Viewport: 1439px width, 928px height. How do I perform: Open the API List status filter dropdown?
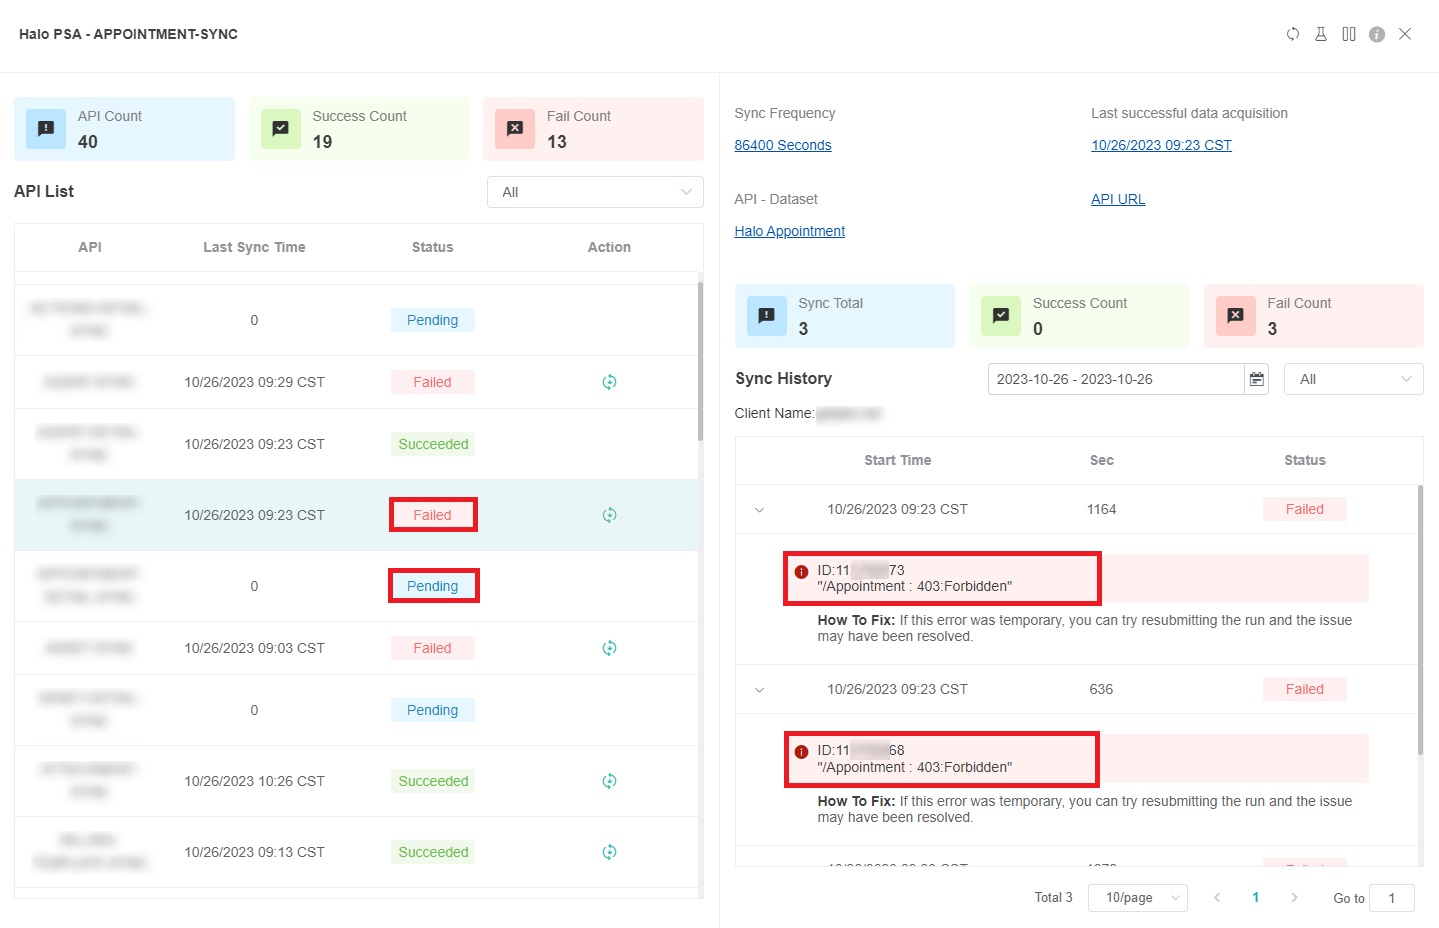coord(595,192)
